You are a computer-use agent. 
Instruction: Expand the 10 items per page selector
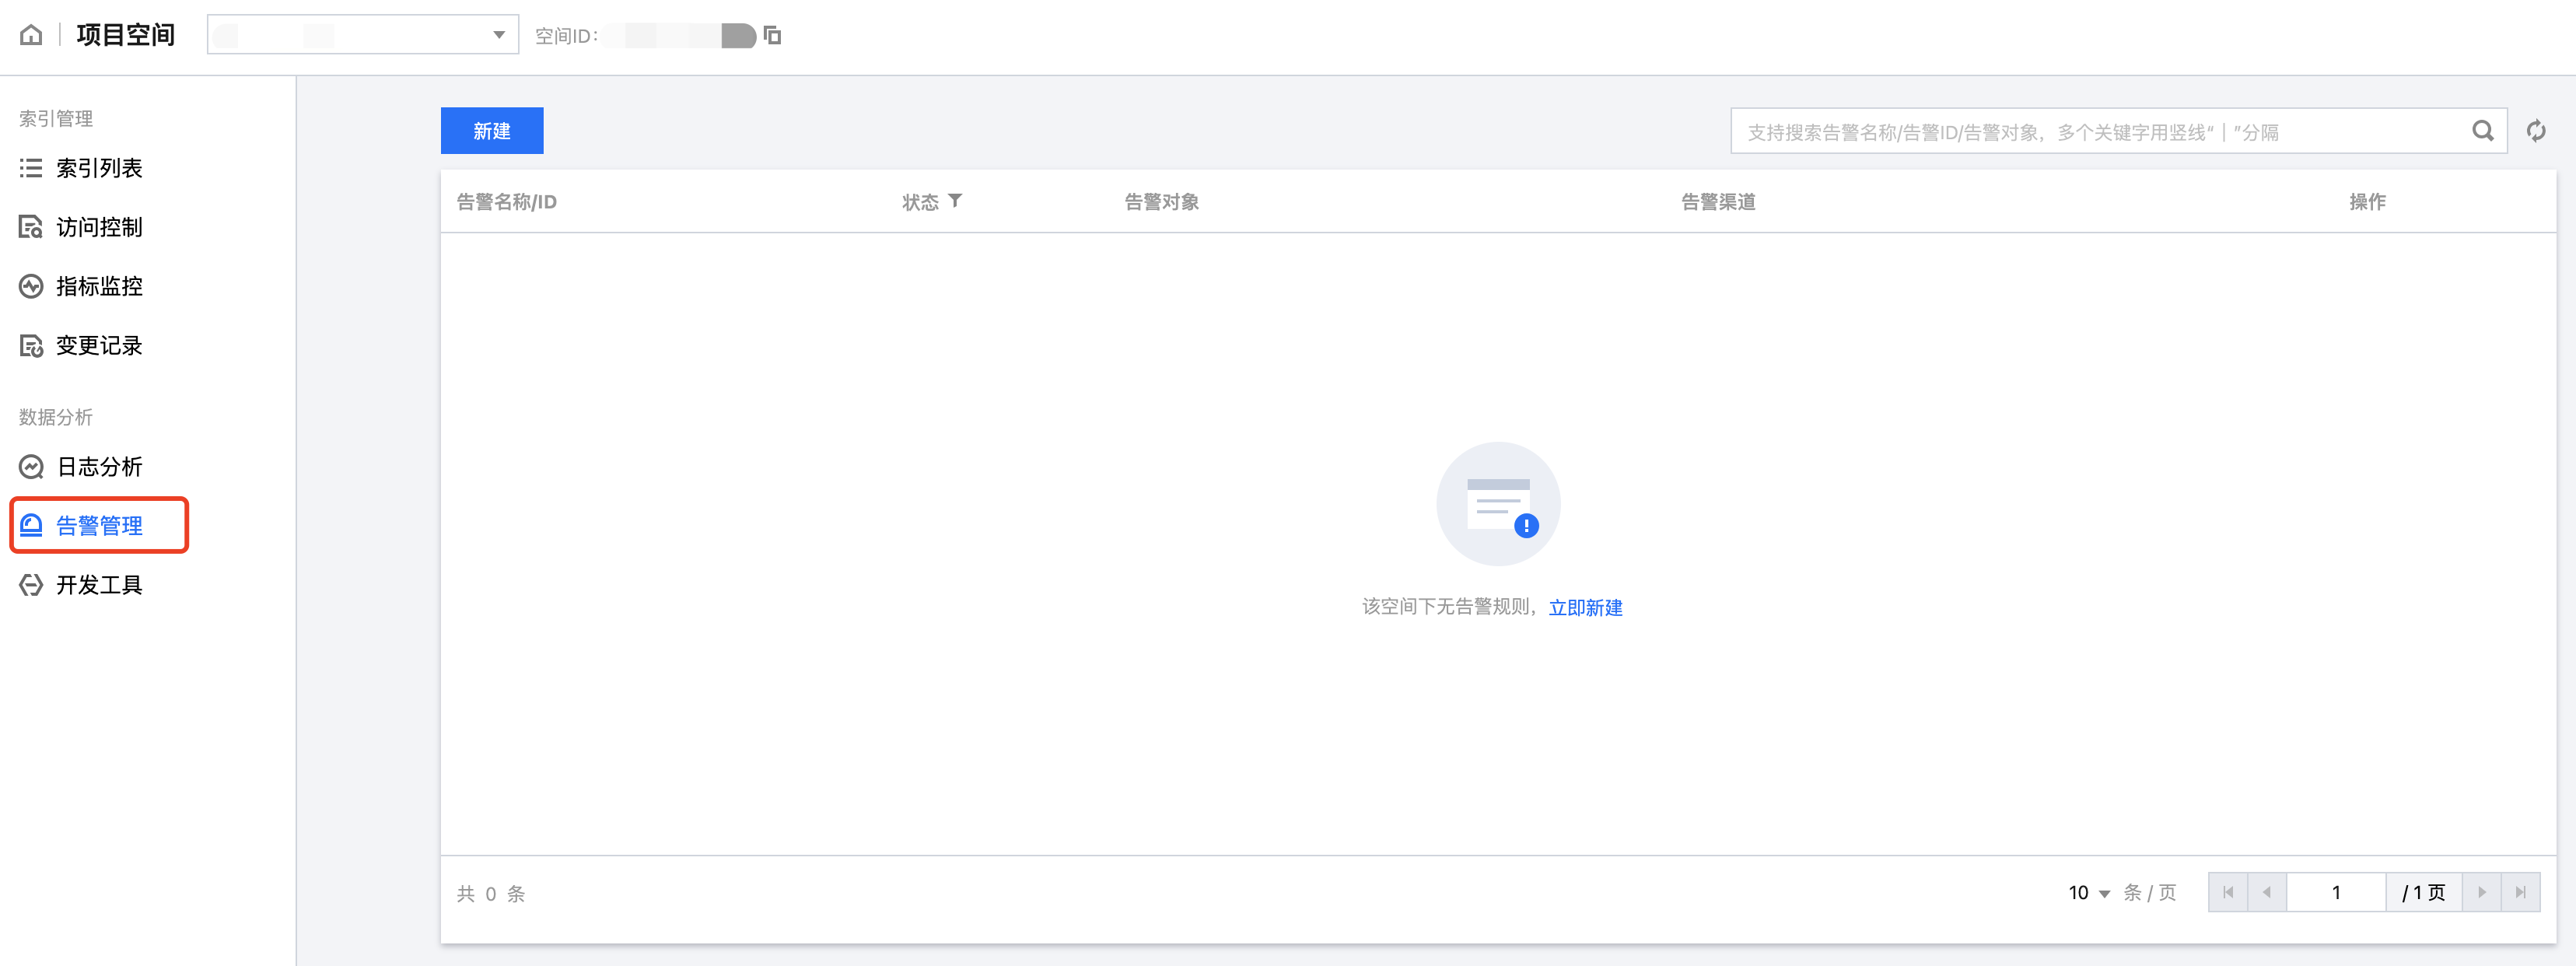point(2089,893)
